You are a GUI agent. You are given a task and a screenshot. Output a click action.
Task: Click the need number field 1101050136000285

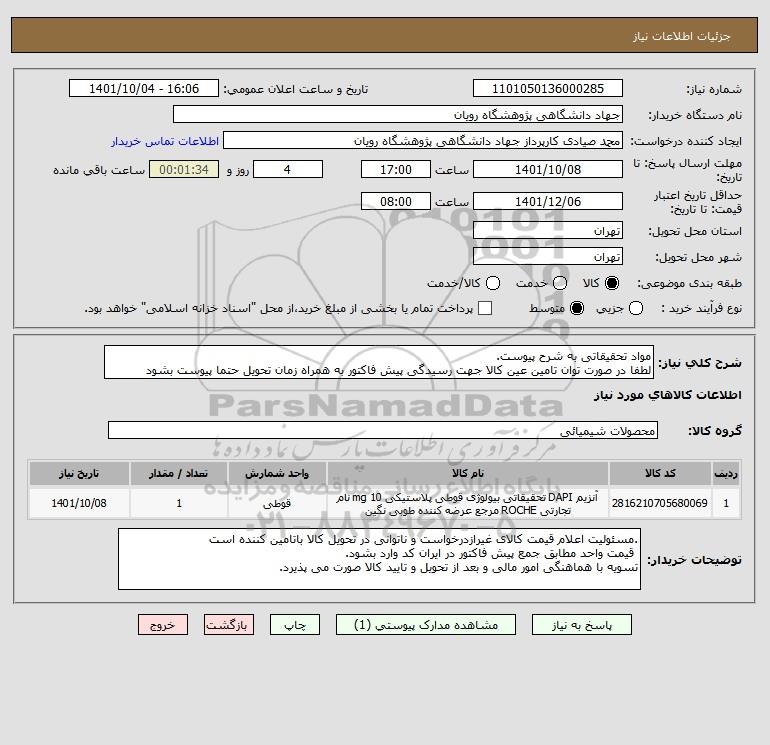(x=548, y=88)
